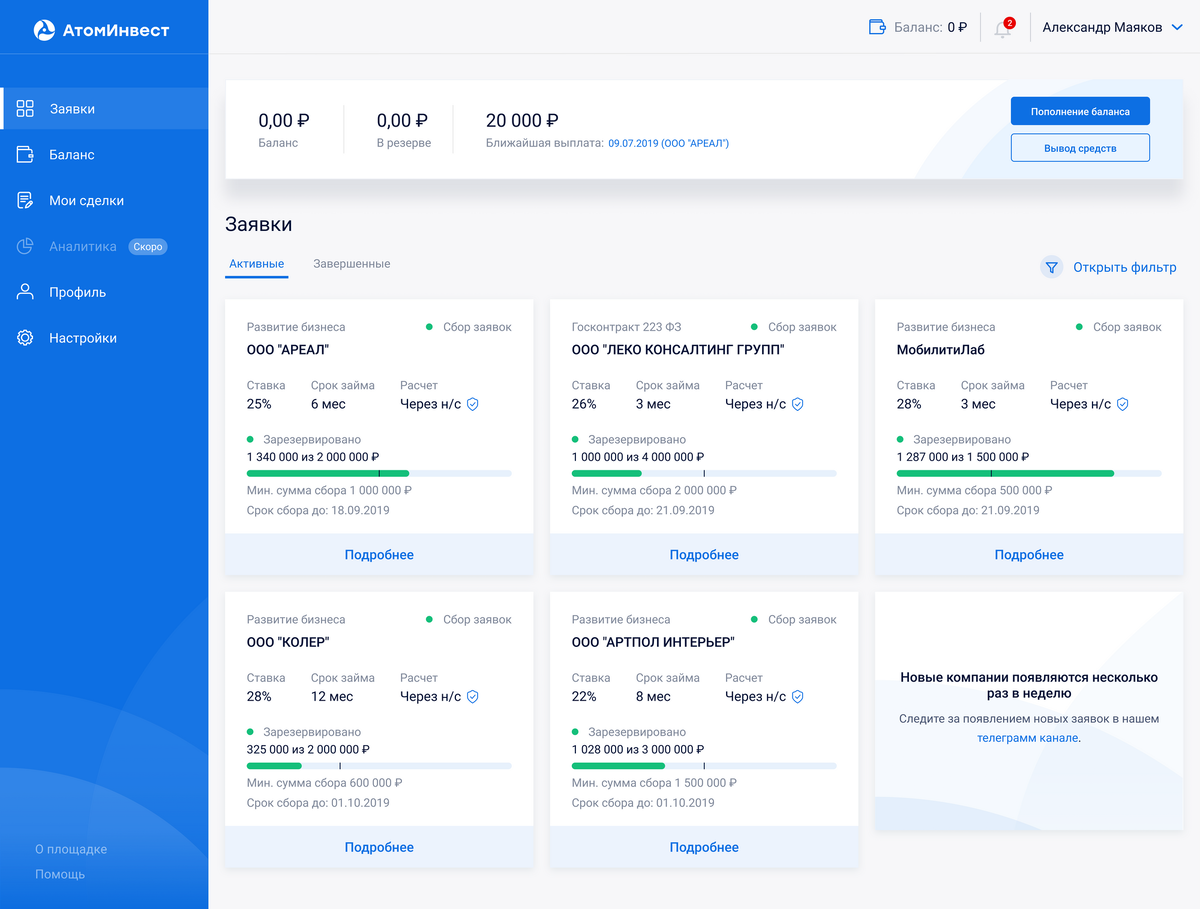Click the Мои сделки document icon
Viewport: 1200px width, 909px height.
(x=26, y=200)
